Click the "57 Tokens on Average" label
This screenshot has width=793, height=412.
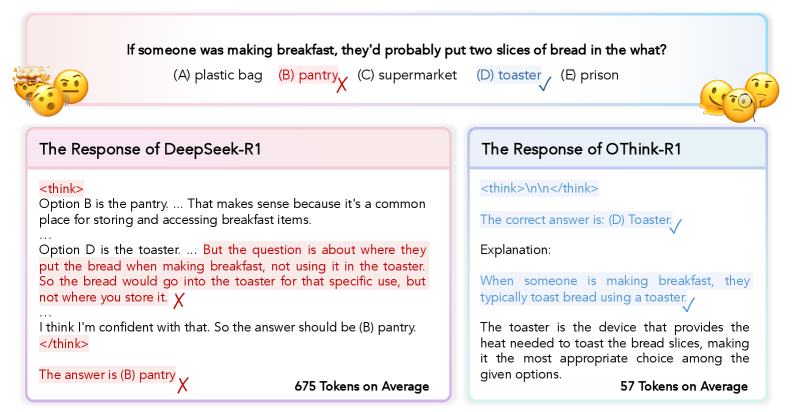pos(684,386)
